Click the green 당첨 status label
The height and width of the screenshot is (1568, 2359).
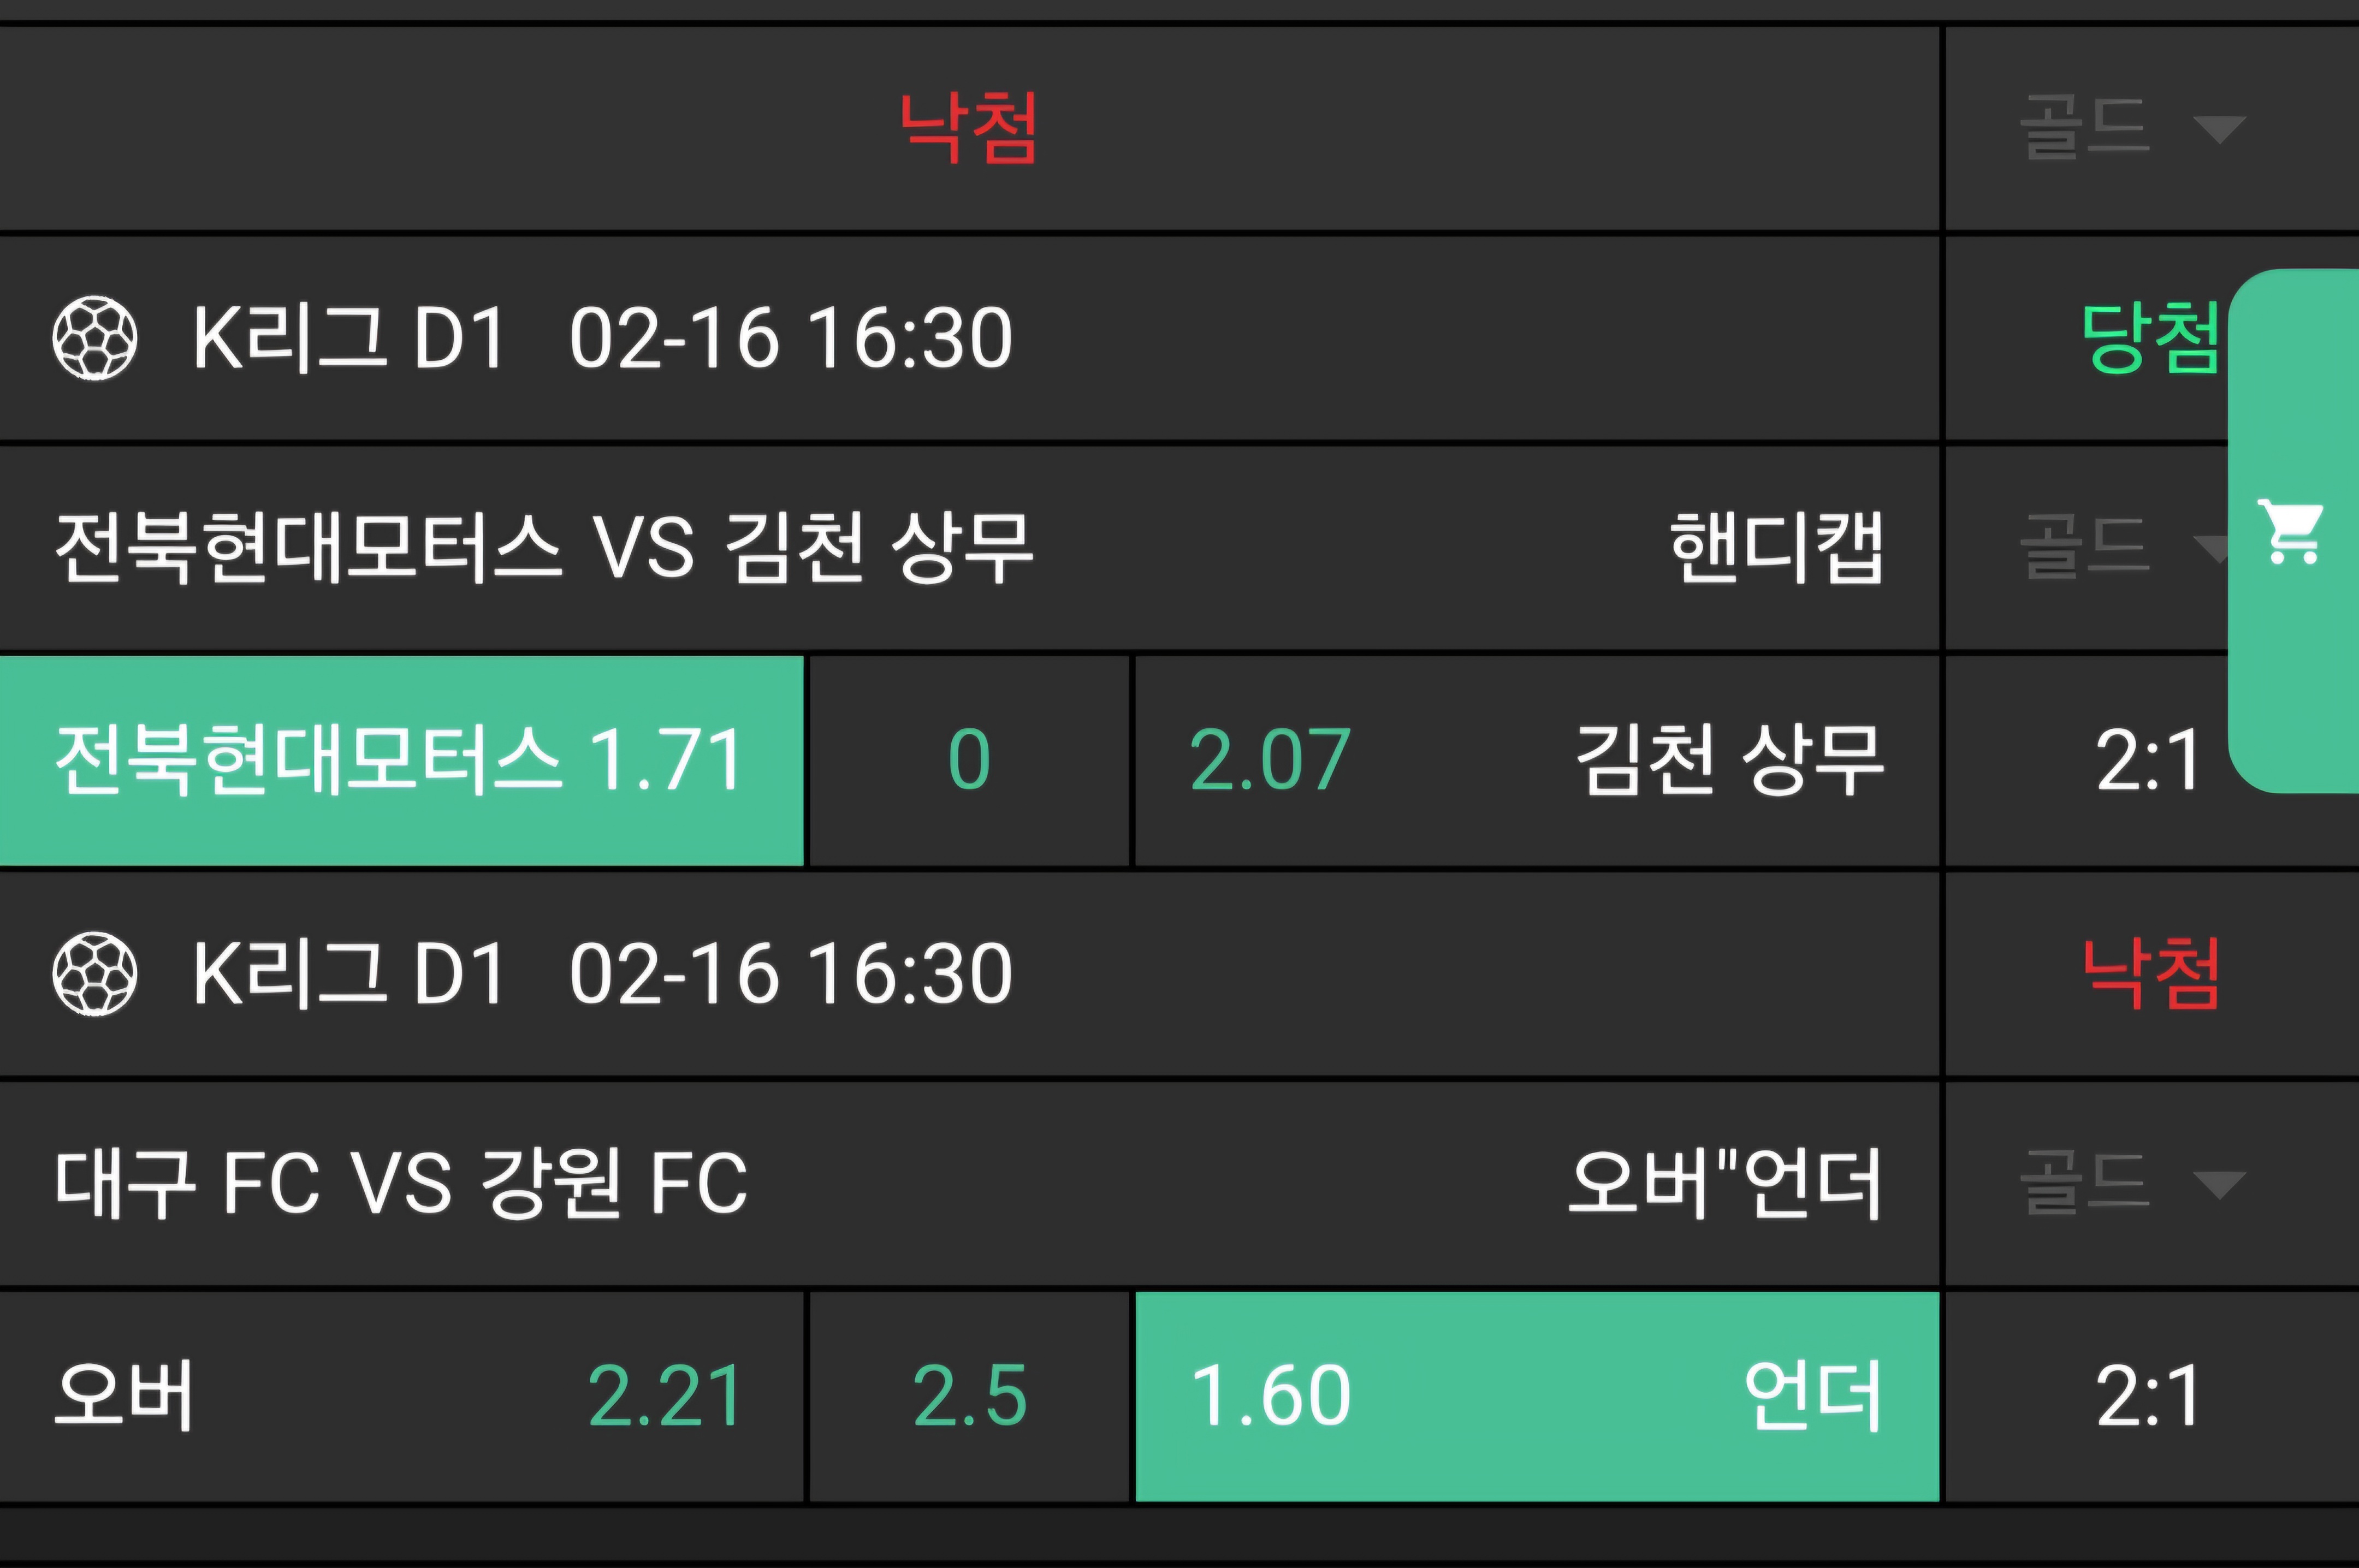tap(2150, 338)
